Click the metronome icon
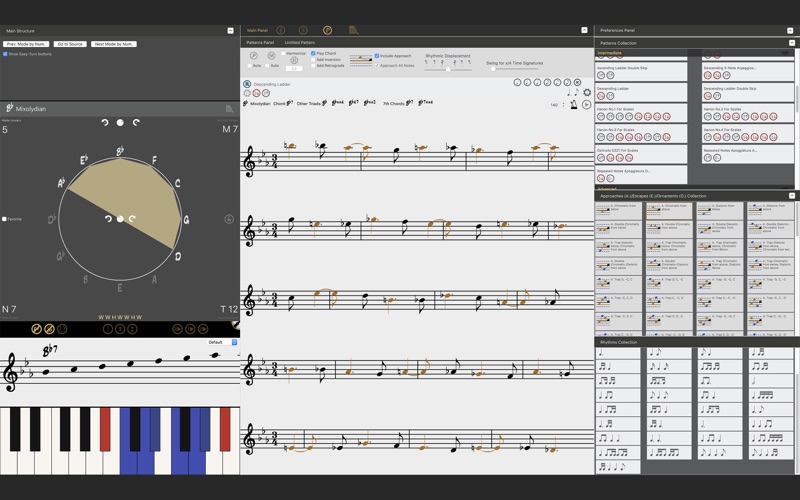Image resolution: width=800 pixels, height=500 pixels. [575, 104]
